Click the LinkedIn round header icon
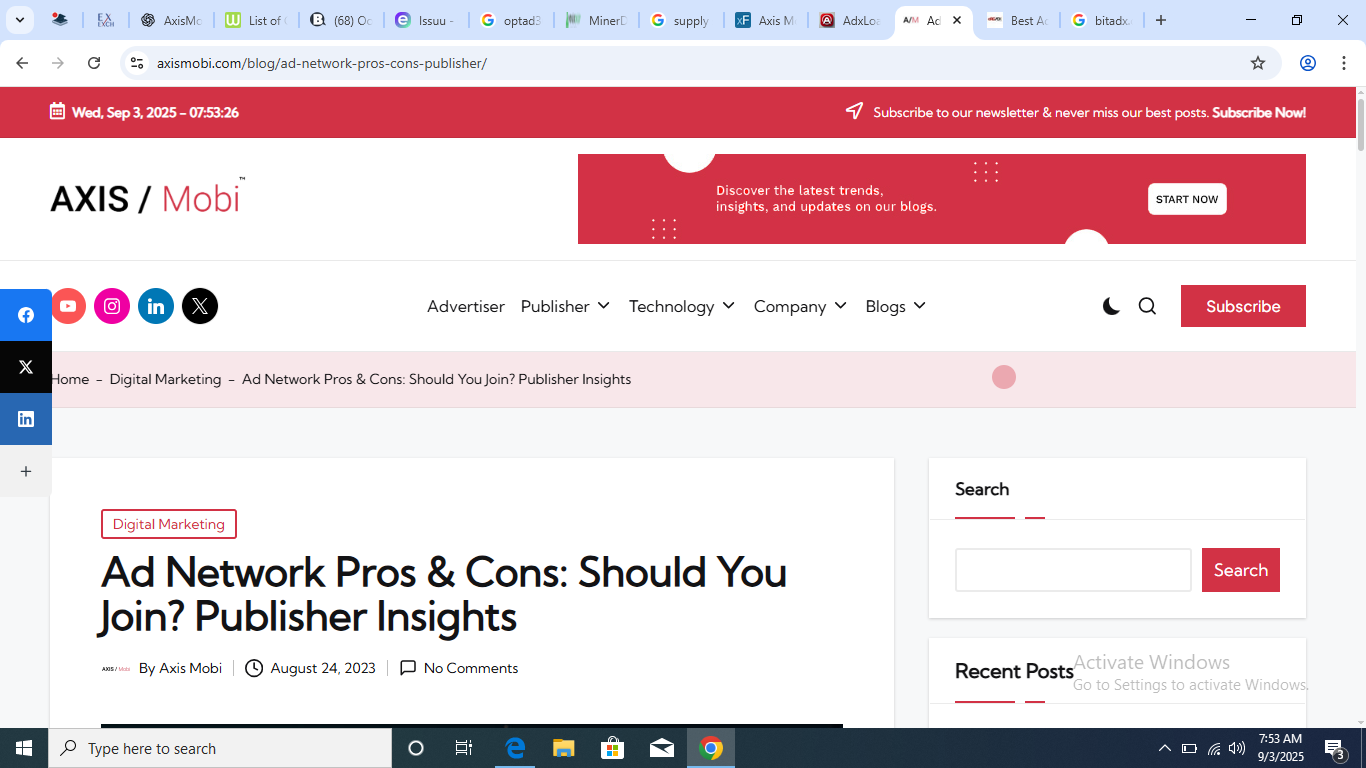1366x768 pixels. click(156, 306)
